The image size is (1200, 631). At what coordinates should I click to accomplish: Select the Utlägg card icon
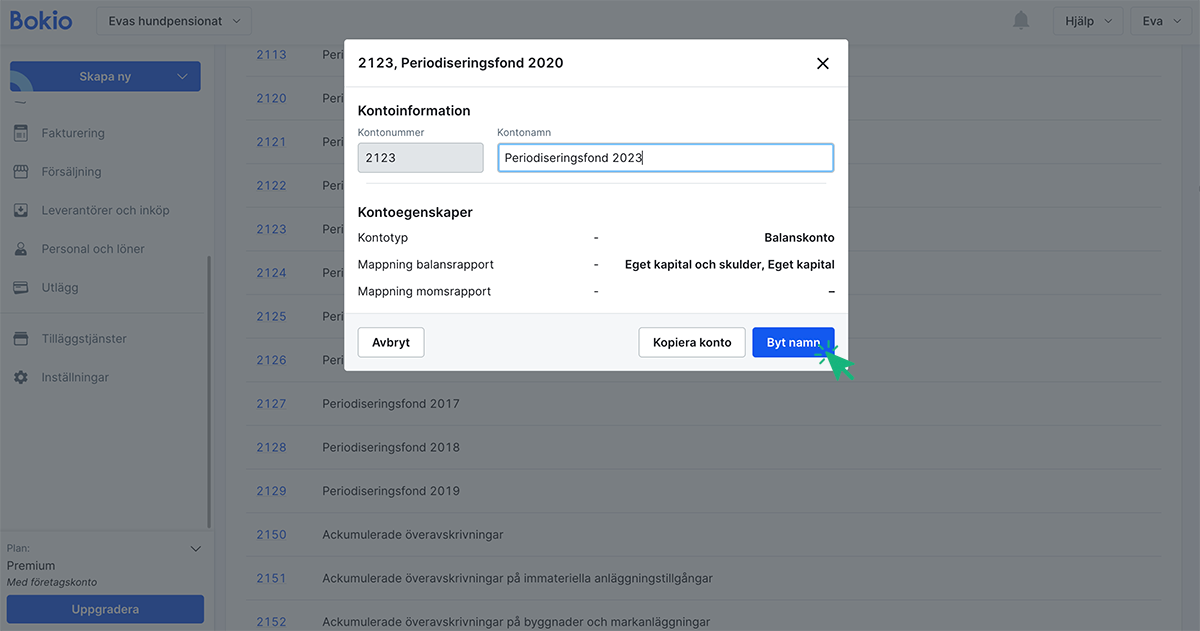[23, 287]
